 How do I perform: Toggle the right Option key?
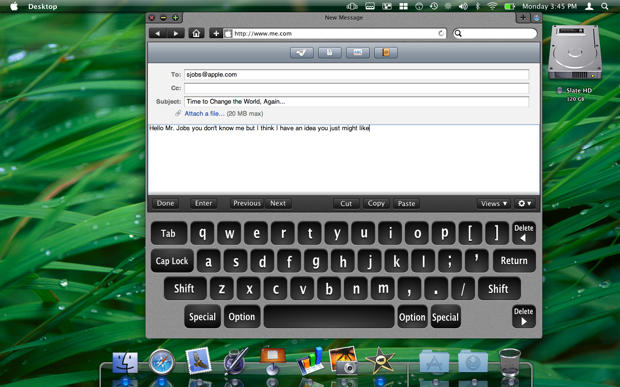point(412,317)
